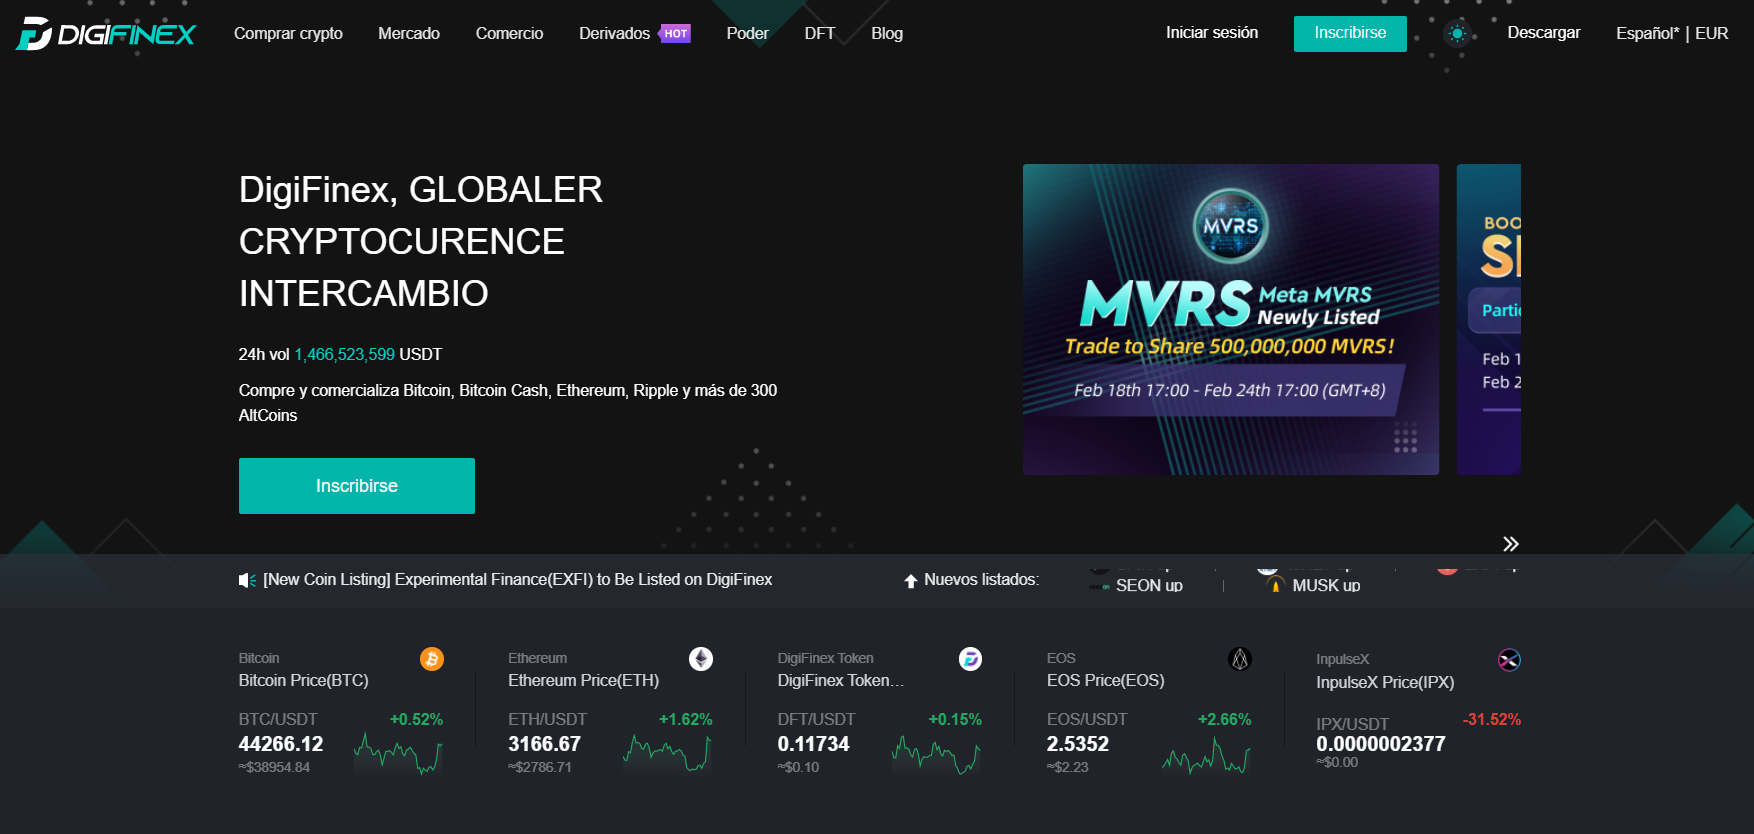Click the DigiFinex Token coin icon
Screen dimensions: 1754x834
coord(970,659)
